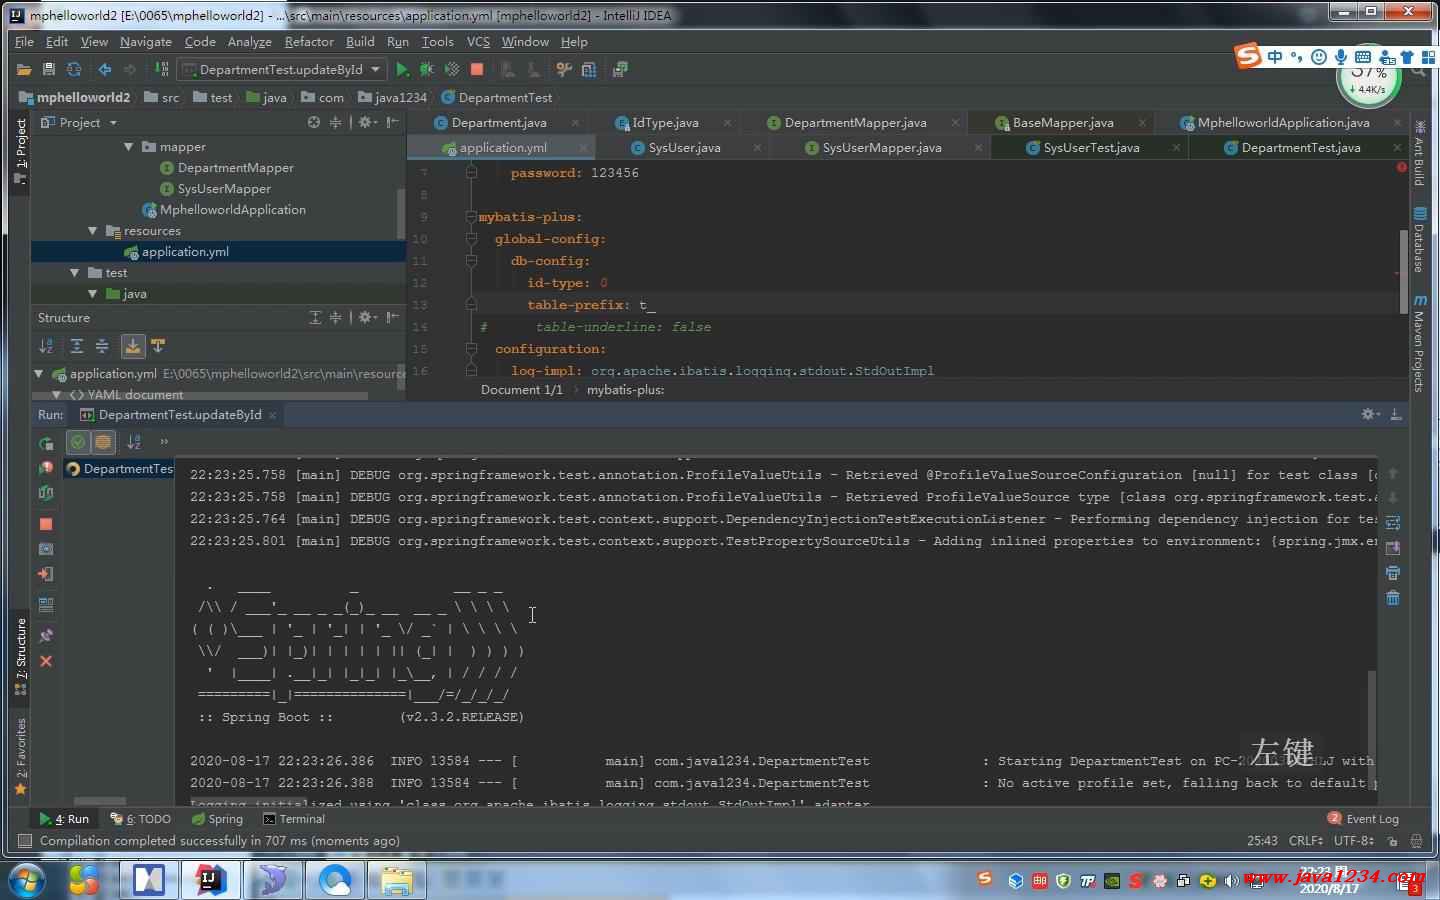Clear all console output trash icon
The image size is (1440, 900).
pos(1393,598)
